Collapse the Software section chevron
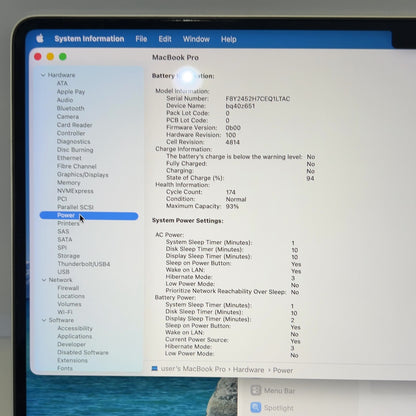The image size is (416, 416). point(44,320)
